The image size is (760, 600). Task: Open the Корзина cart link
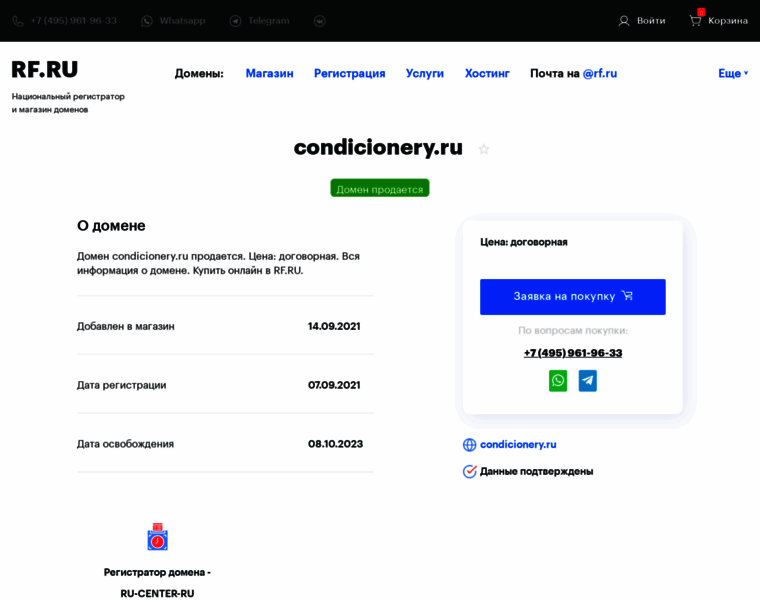(x=728, y=21)
